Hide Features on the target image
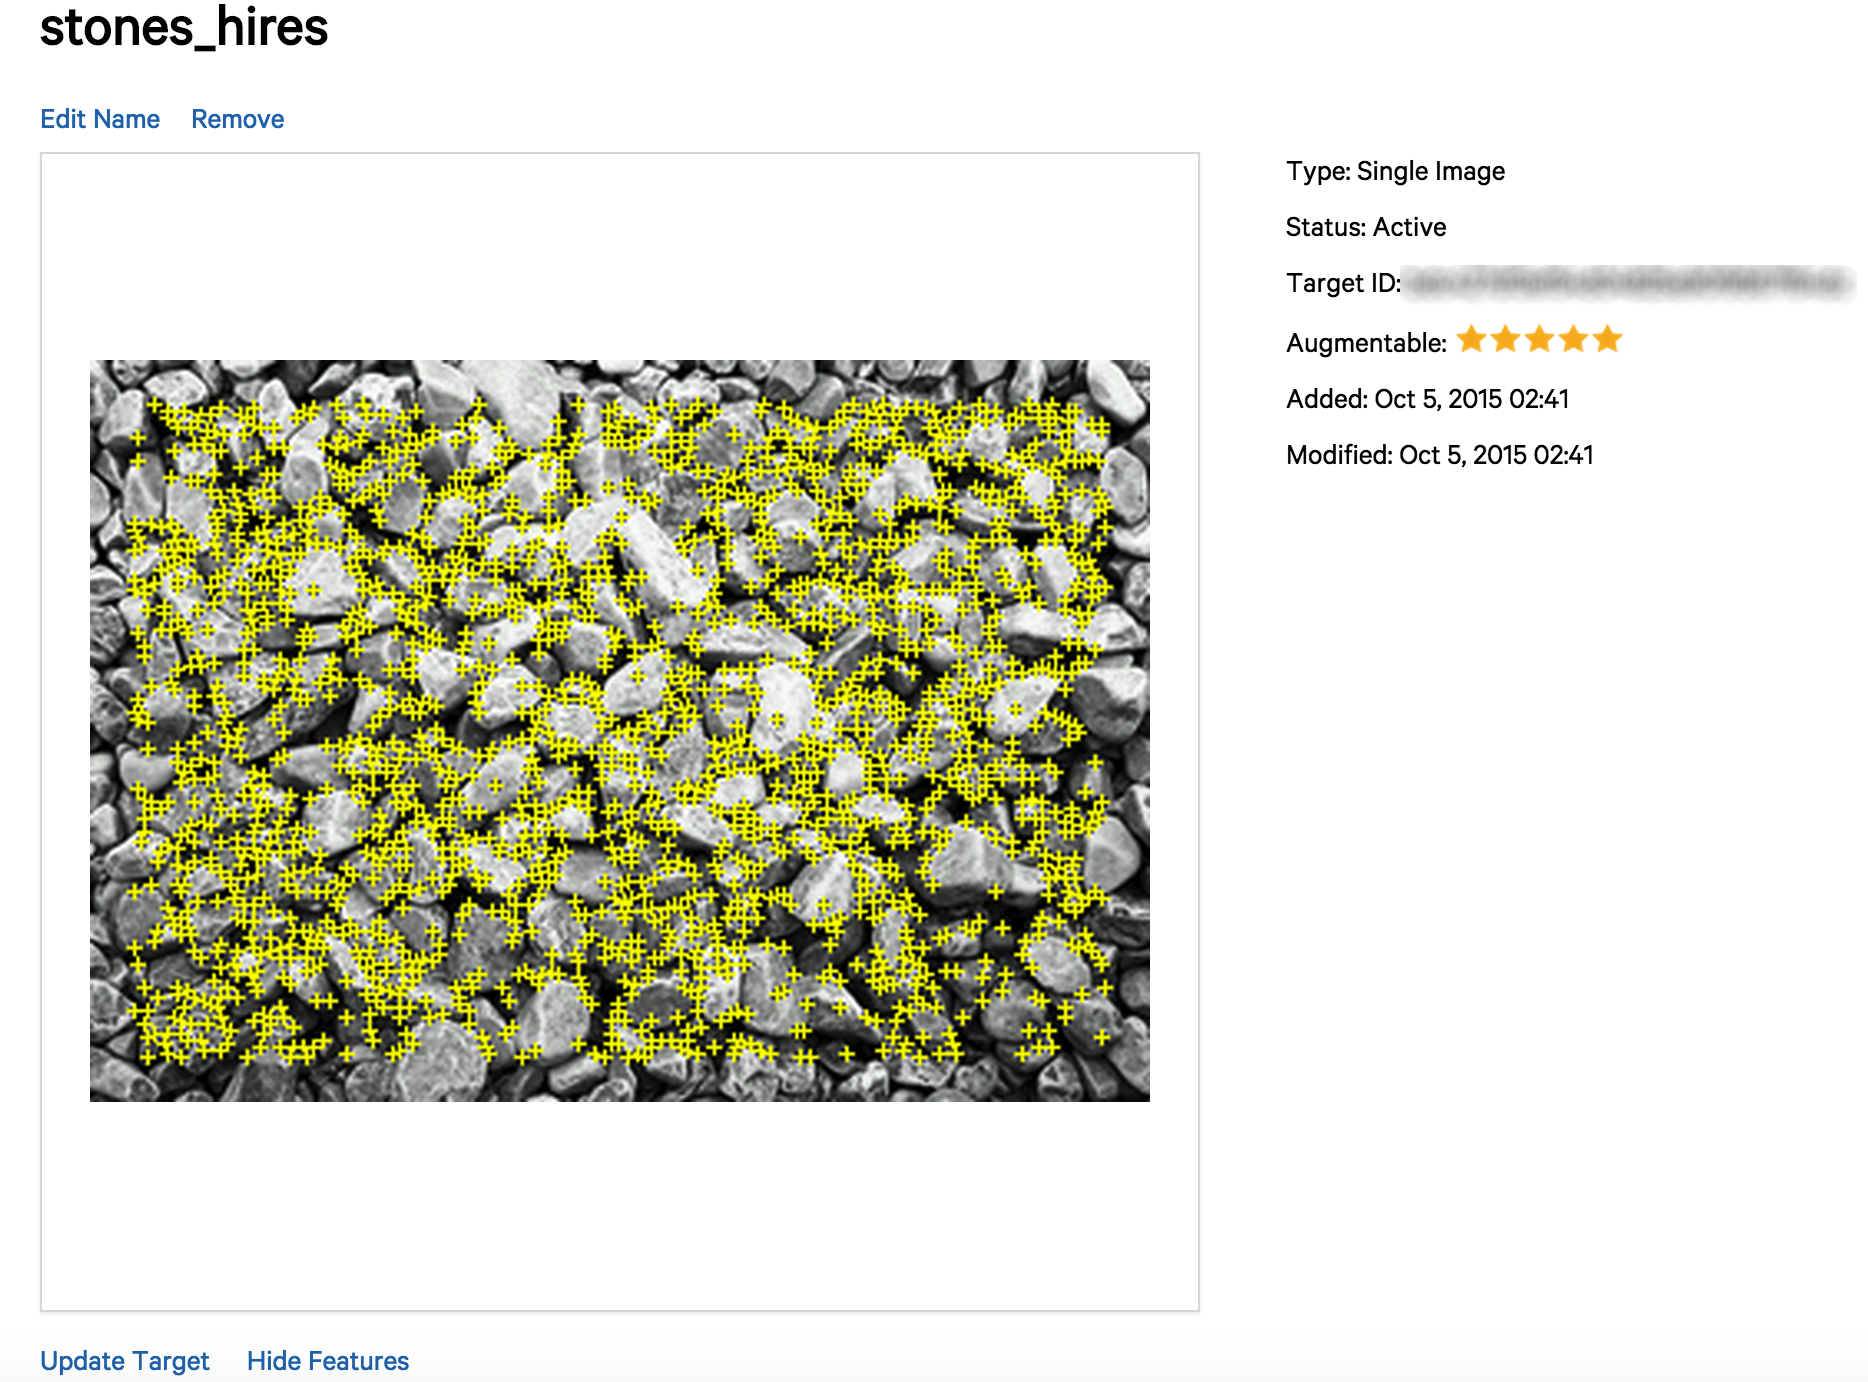The height and width of the screenshot is (1382, 1868). pos(328,1361)
